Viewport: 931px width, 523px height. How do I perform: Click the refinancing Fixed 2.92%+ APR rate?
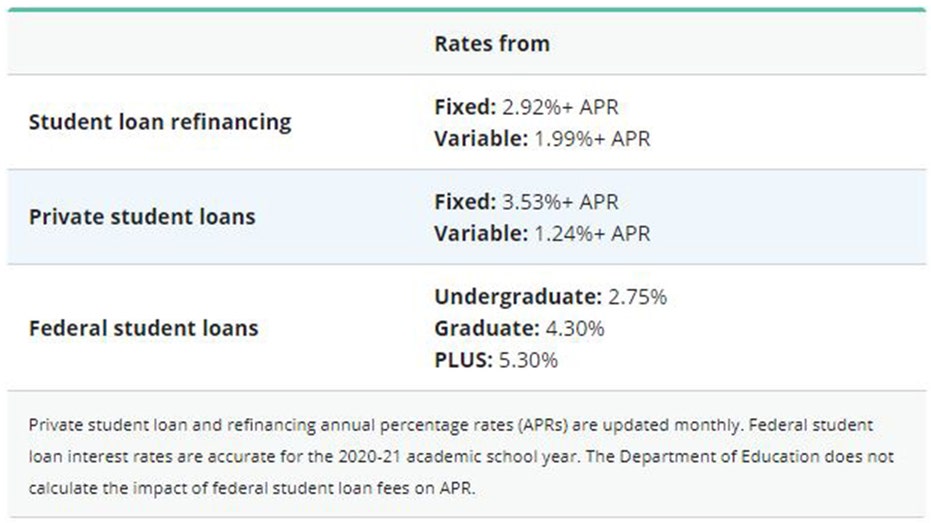tap(526, 107)
